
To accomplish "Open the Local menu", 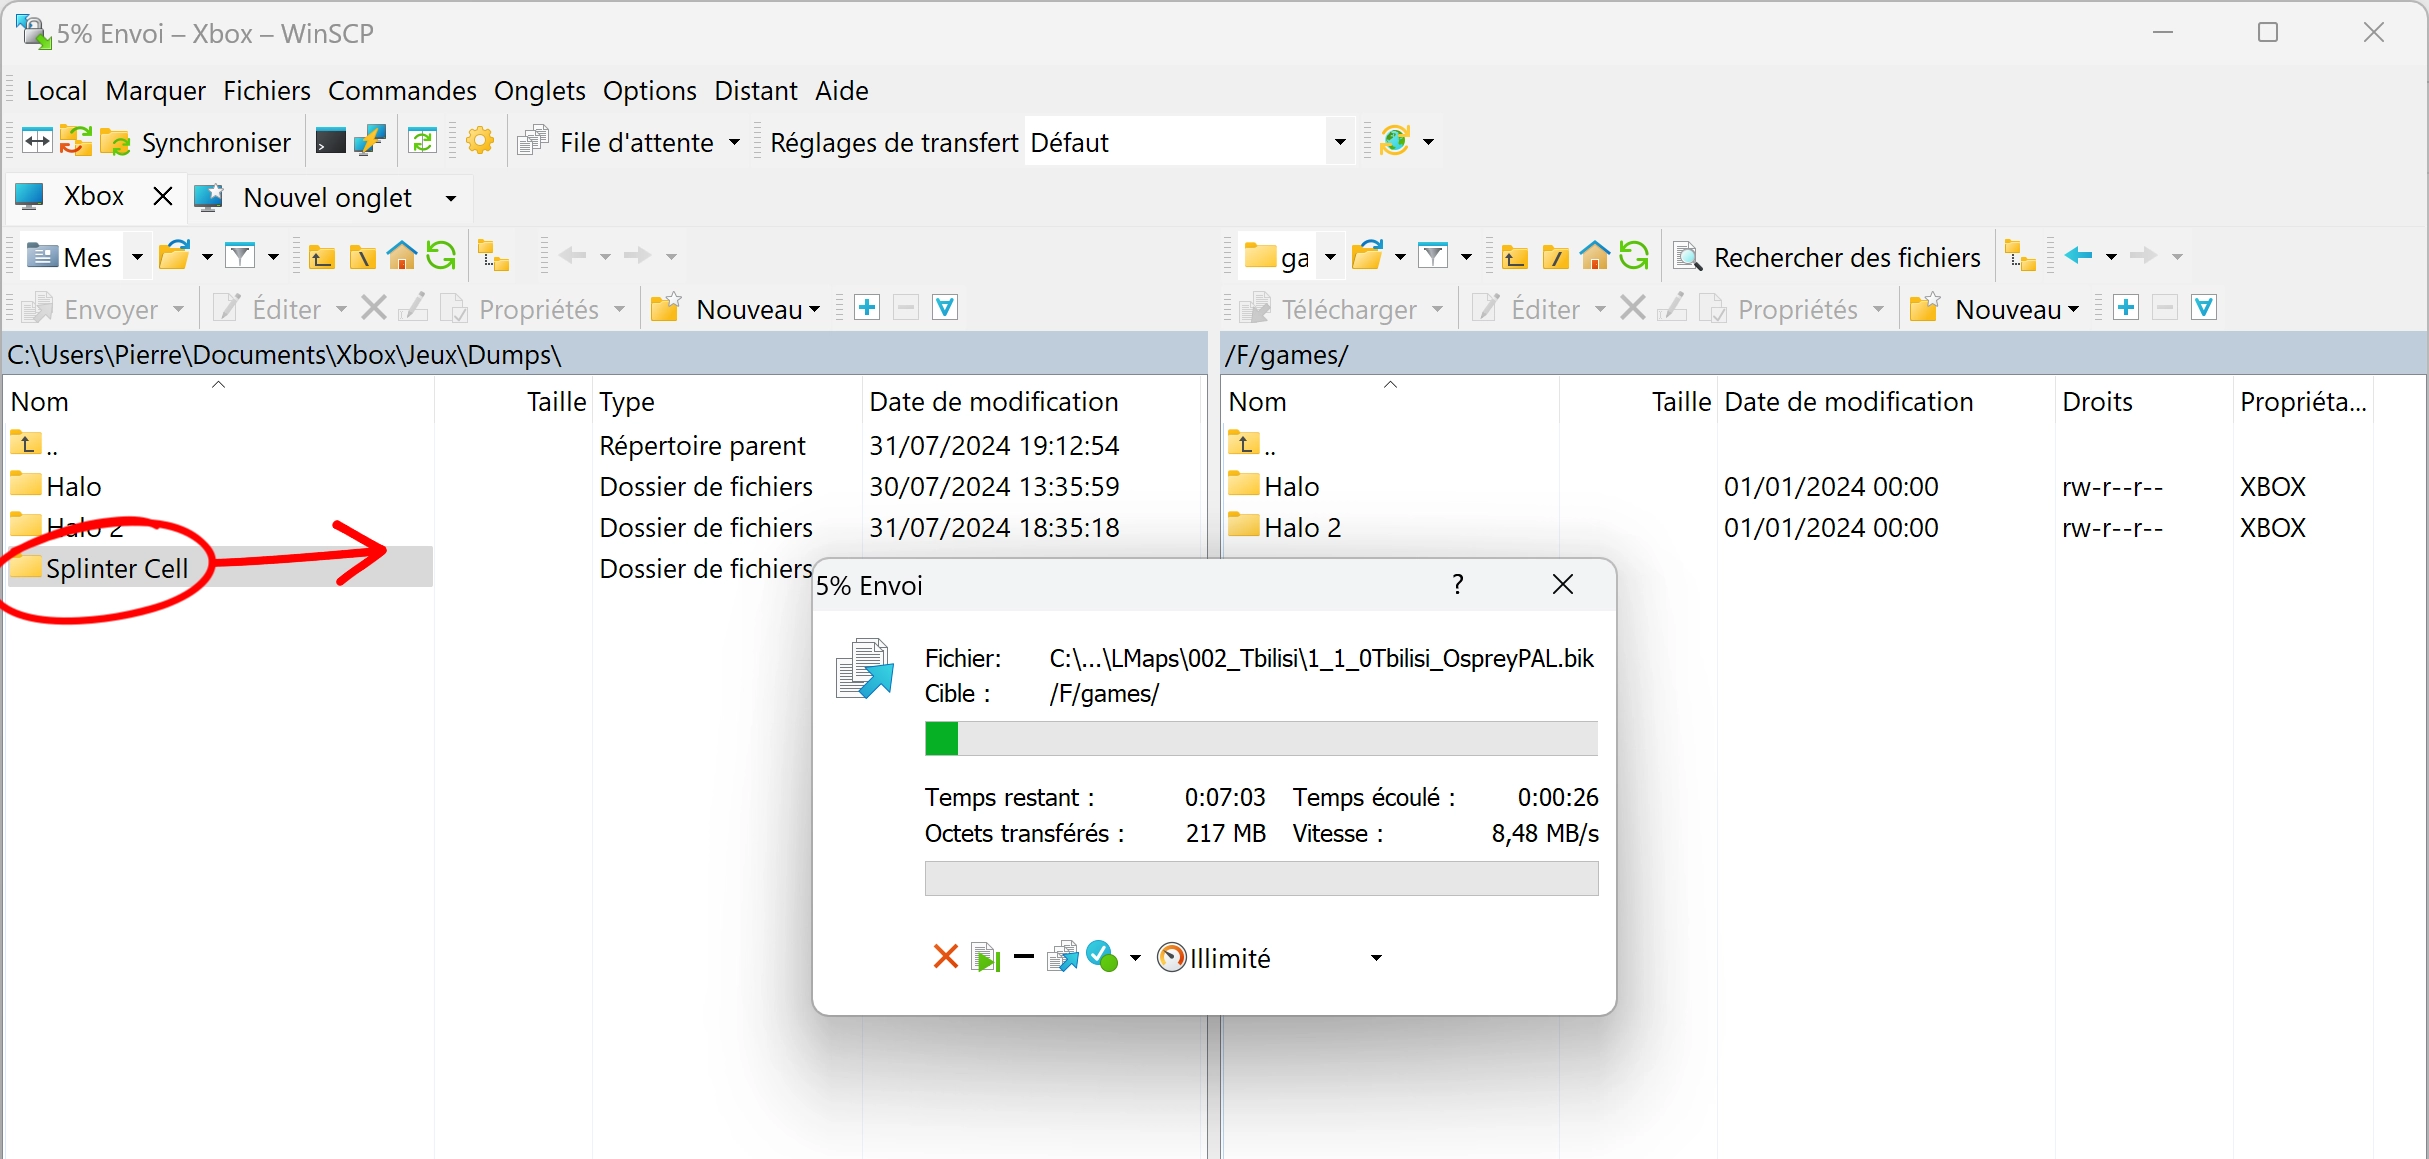I will coord(57,91).
